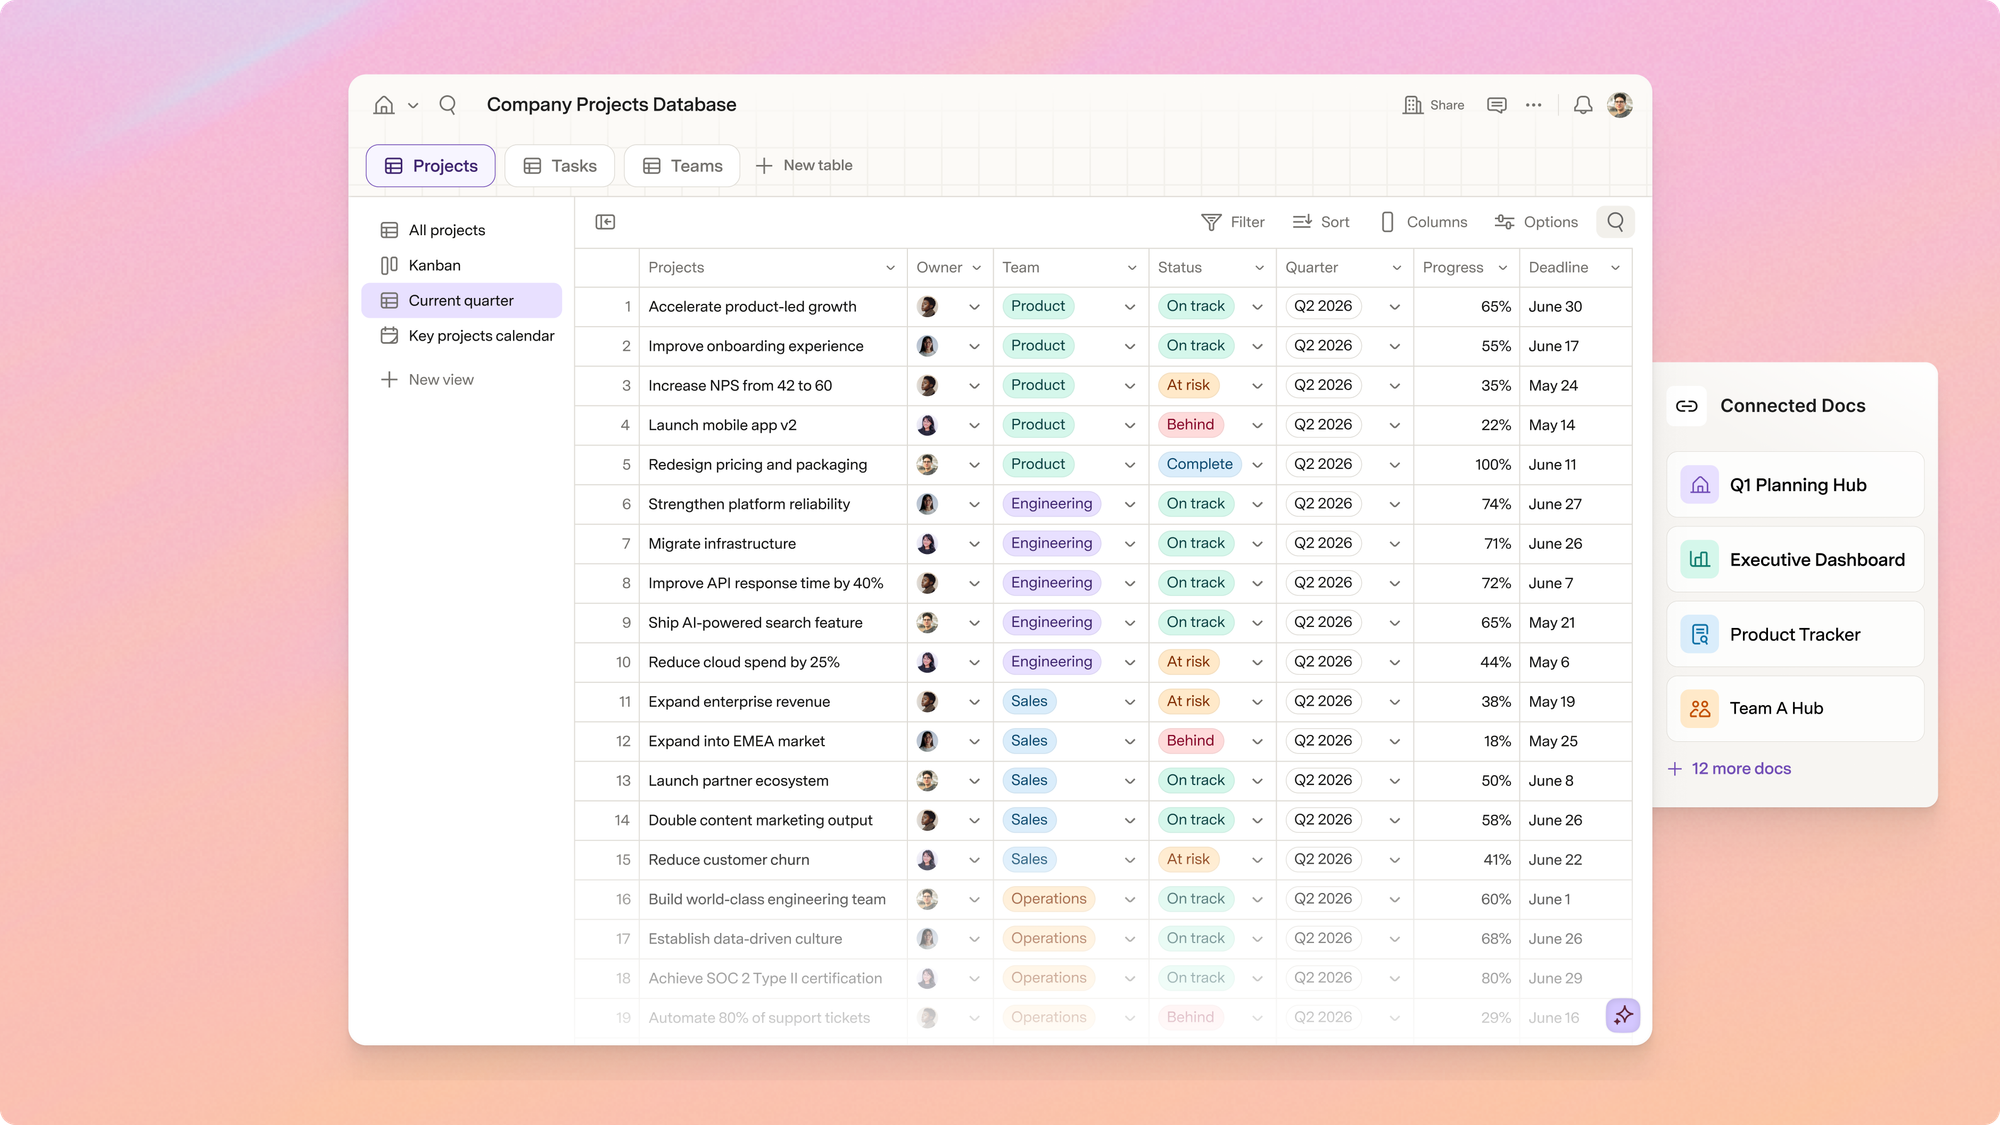2000x1125 pixels.
Task: Open the Executive Dashboard doc
Action: 1795,560
